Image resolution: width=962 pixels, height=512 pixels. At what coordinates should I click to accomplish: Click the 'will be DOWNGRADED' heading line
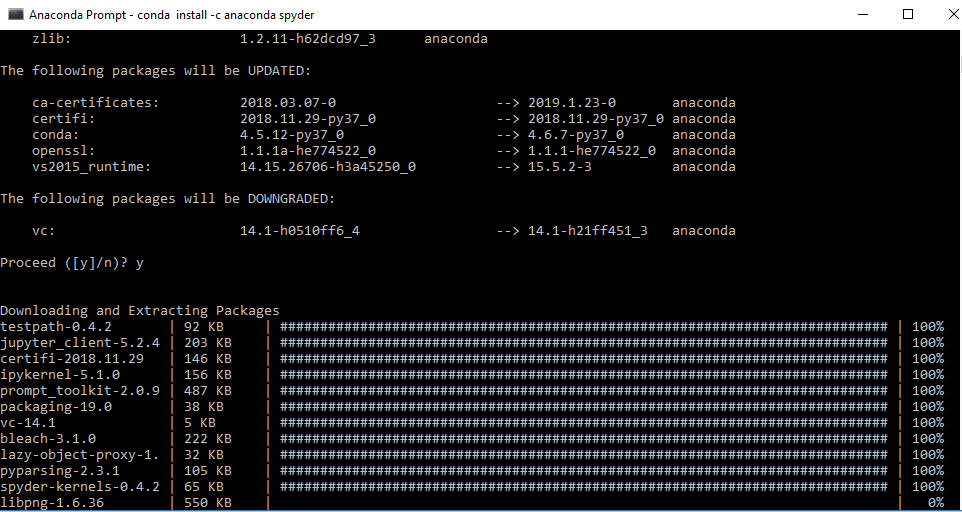(168, 199)
